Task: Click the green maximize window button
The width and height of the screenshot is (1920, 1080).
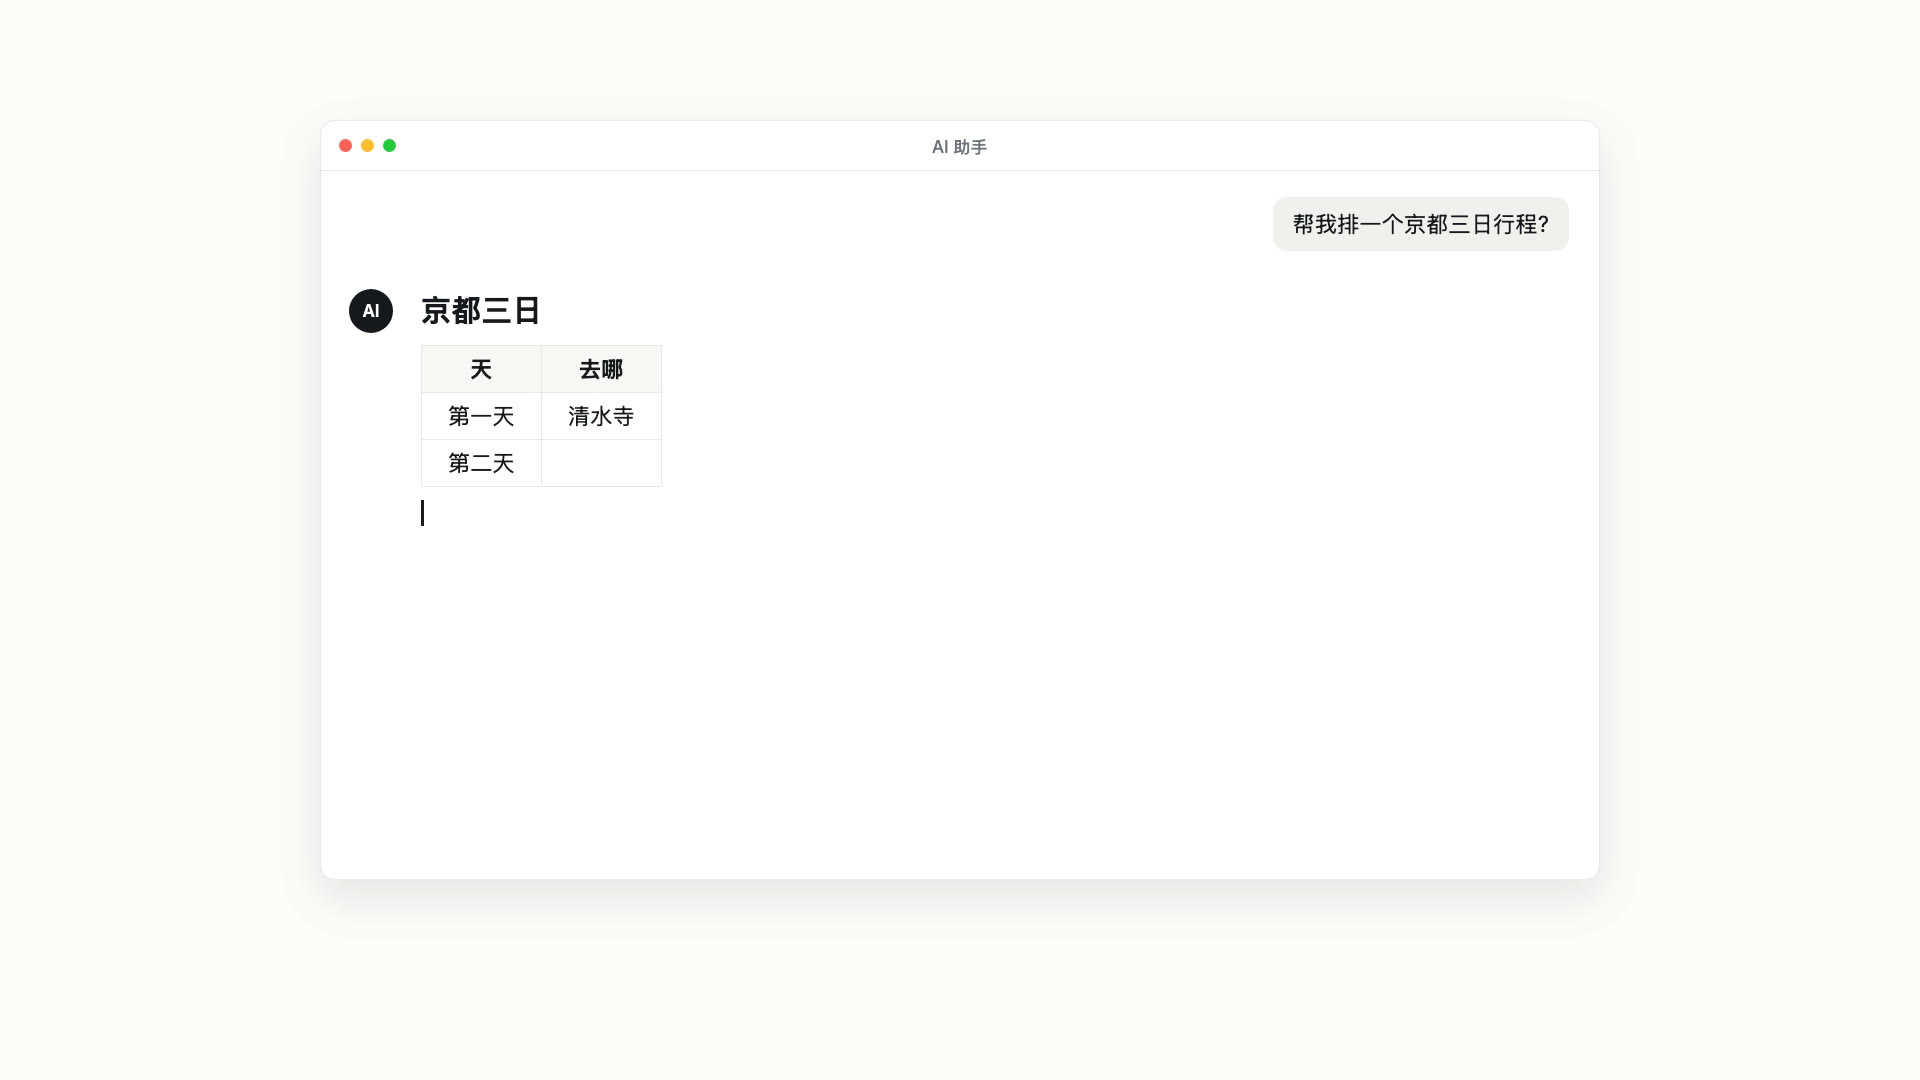Action: click(x=390, y=146)
